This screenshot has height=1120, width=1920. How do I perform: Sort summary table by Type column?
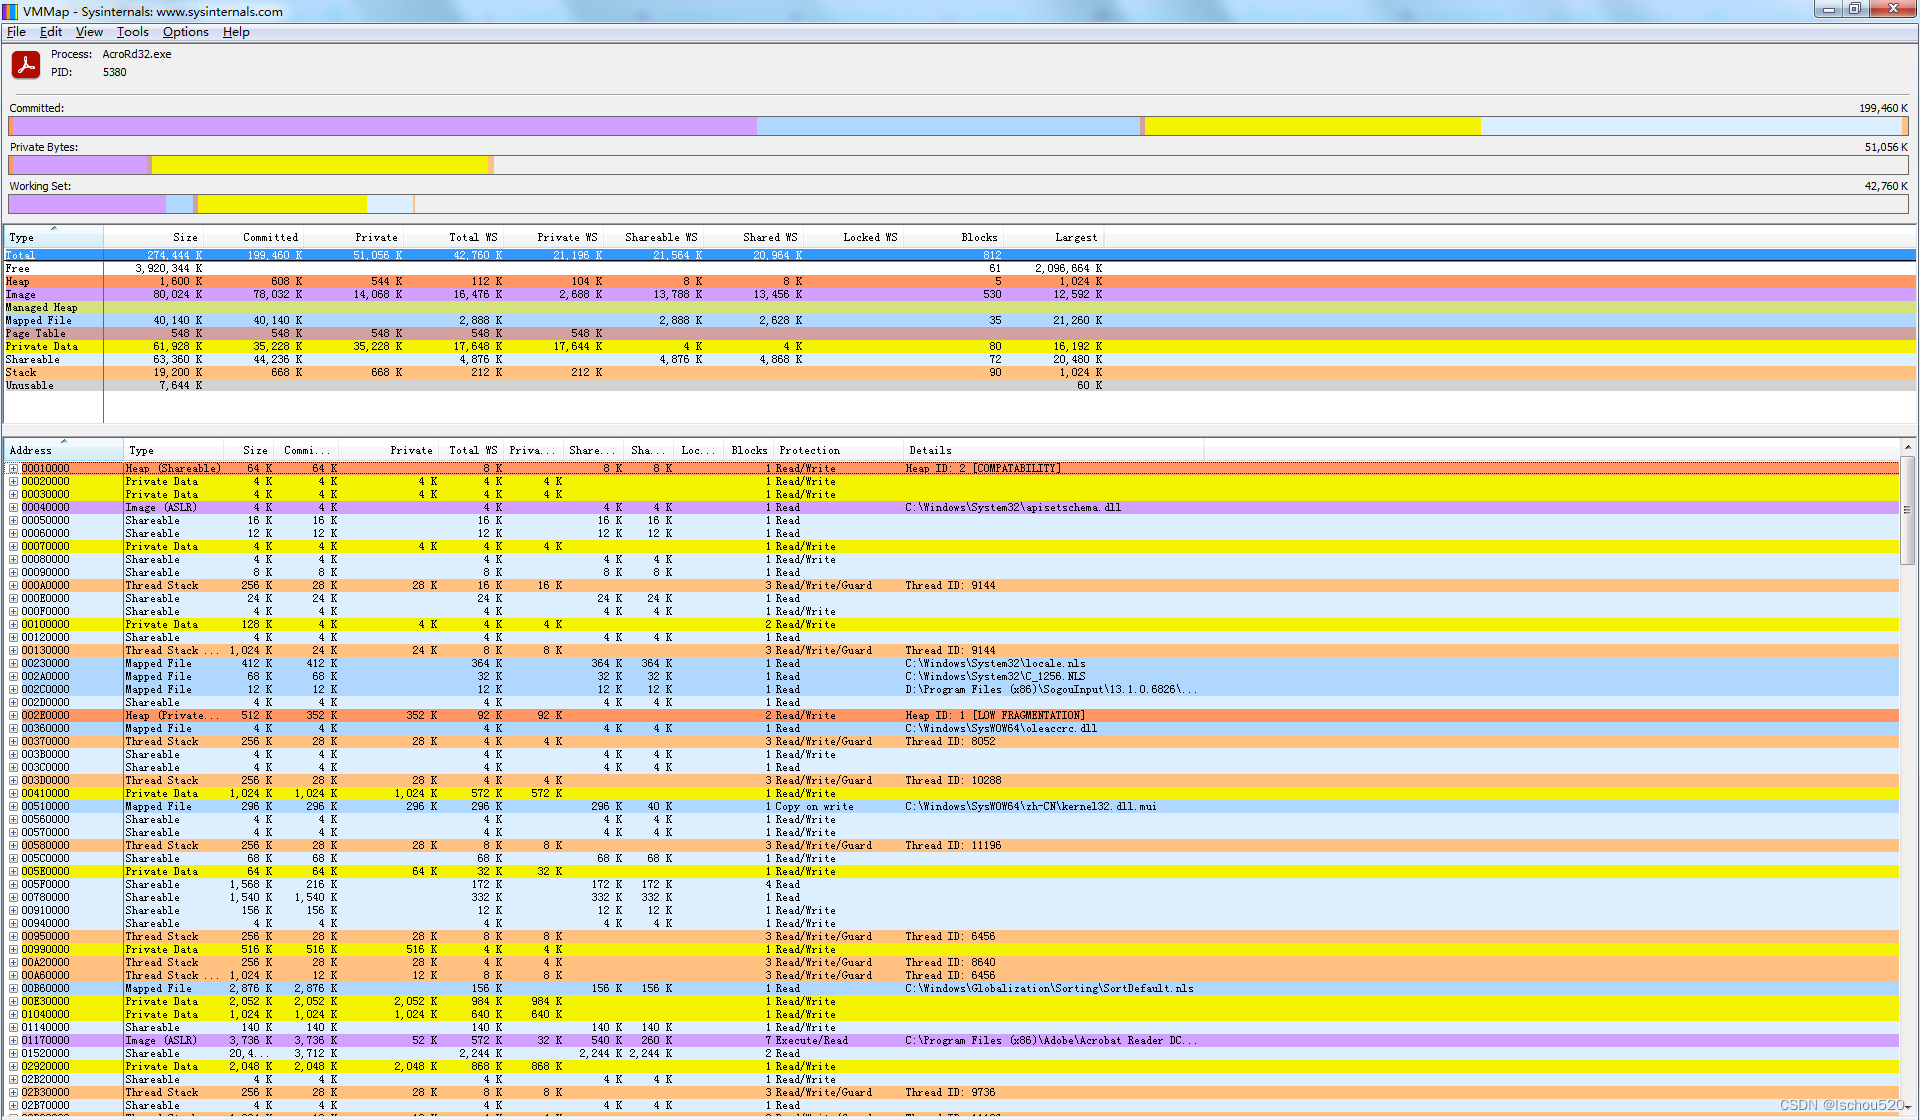click(x=53, y=237)
